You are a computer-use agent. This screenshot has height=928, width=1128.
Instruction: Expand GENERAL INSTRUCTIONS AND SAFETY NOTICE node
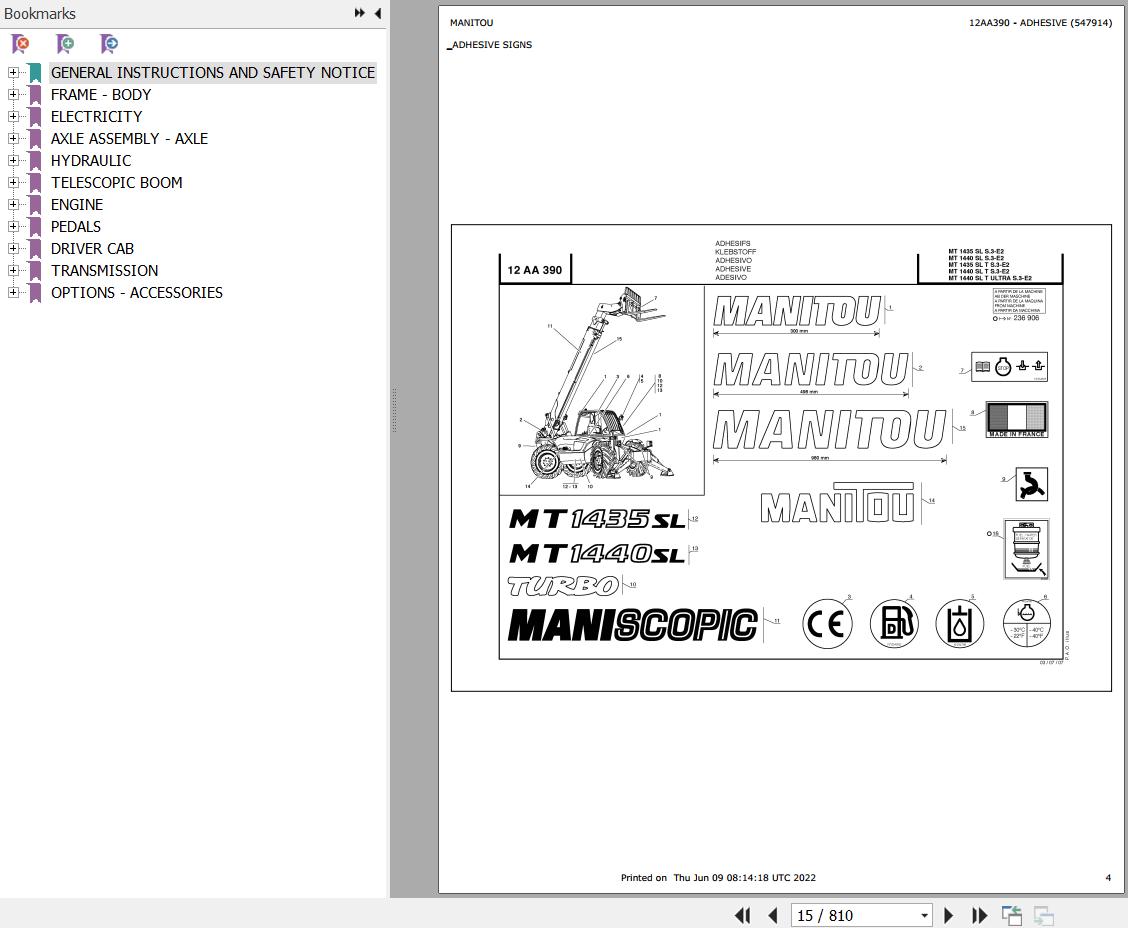point(13,73)
